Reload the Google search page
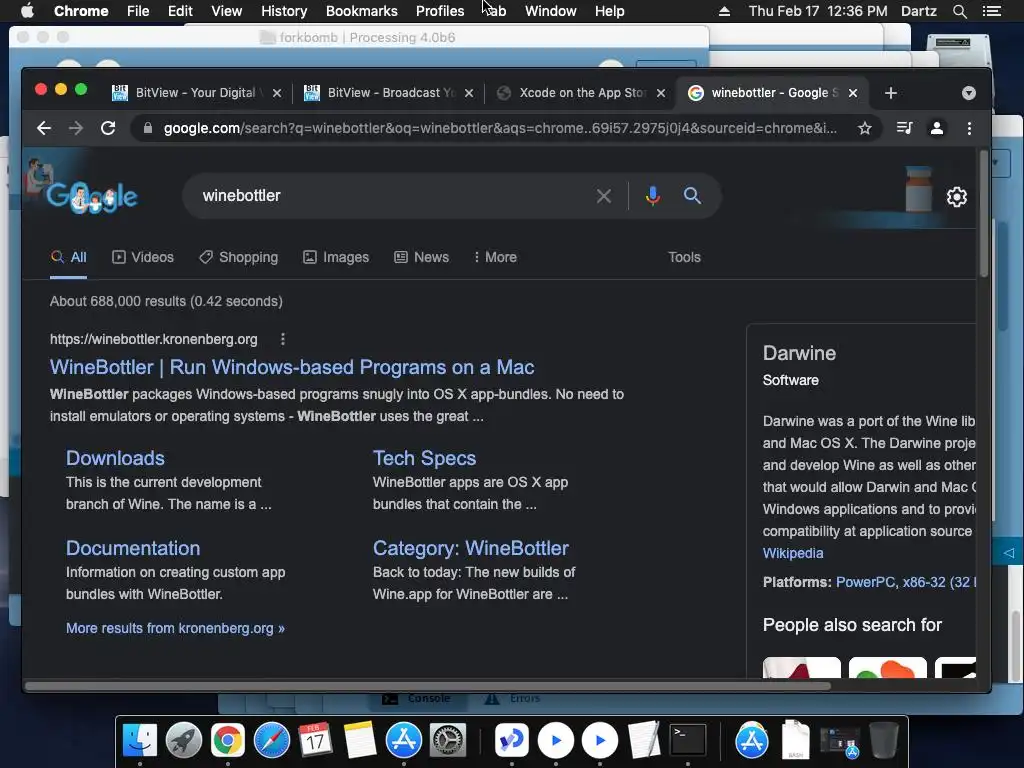The height and width of the screenshot is (768, 1024). tap(108, 128)
